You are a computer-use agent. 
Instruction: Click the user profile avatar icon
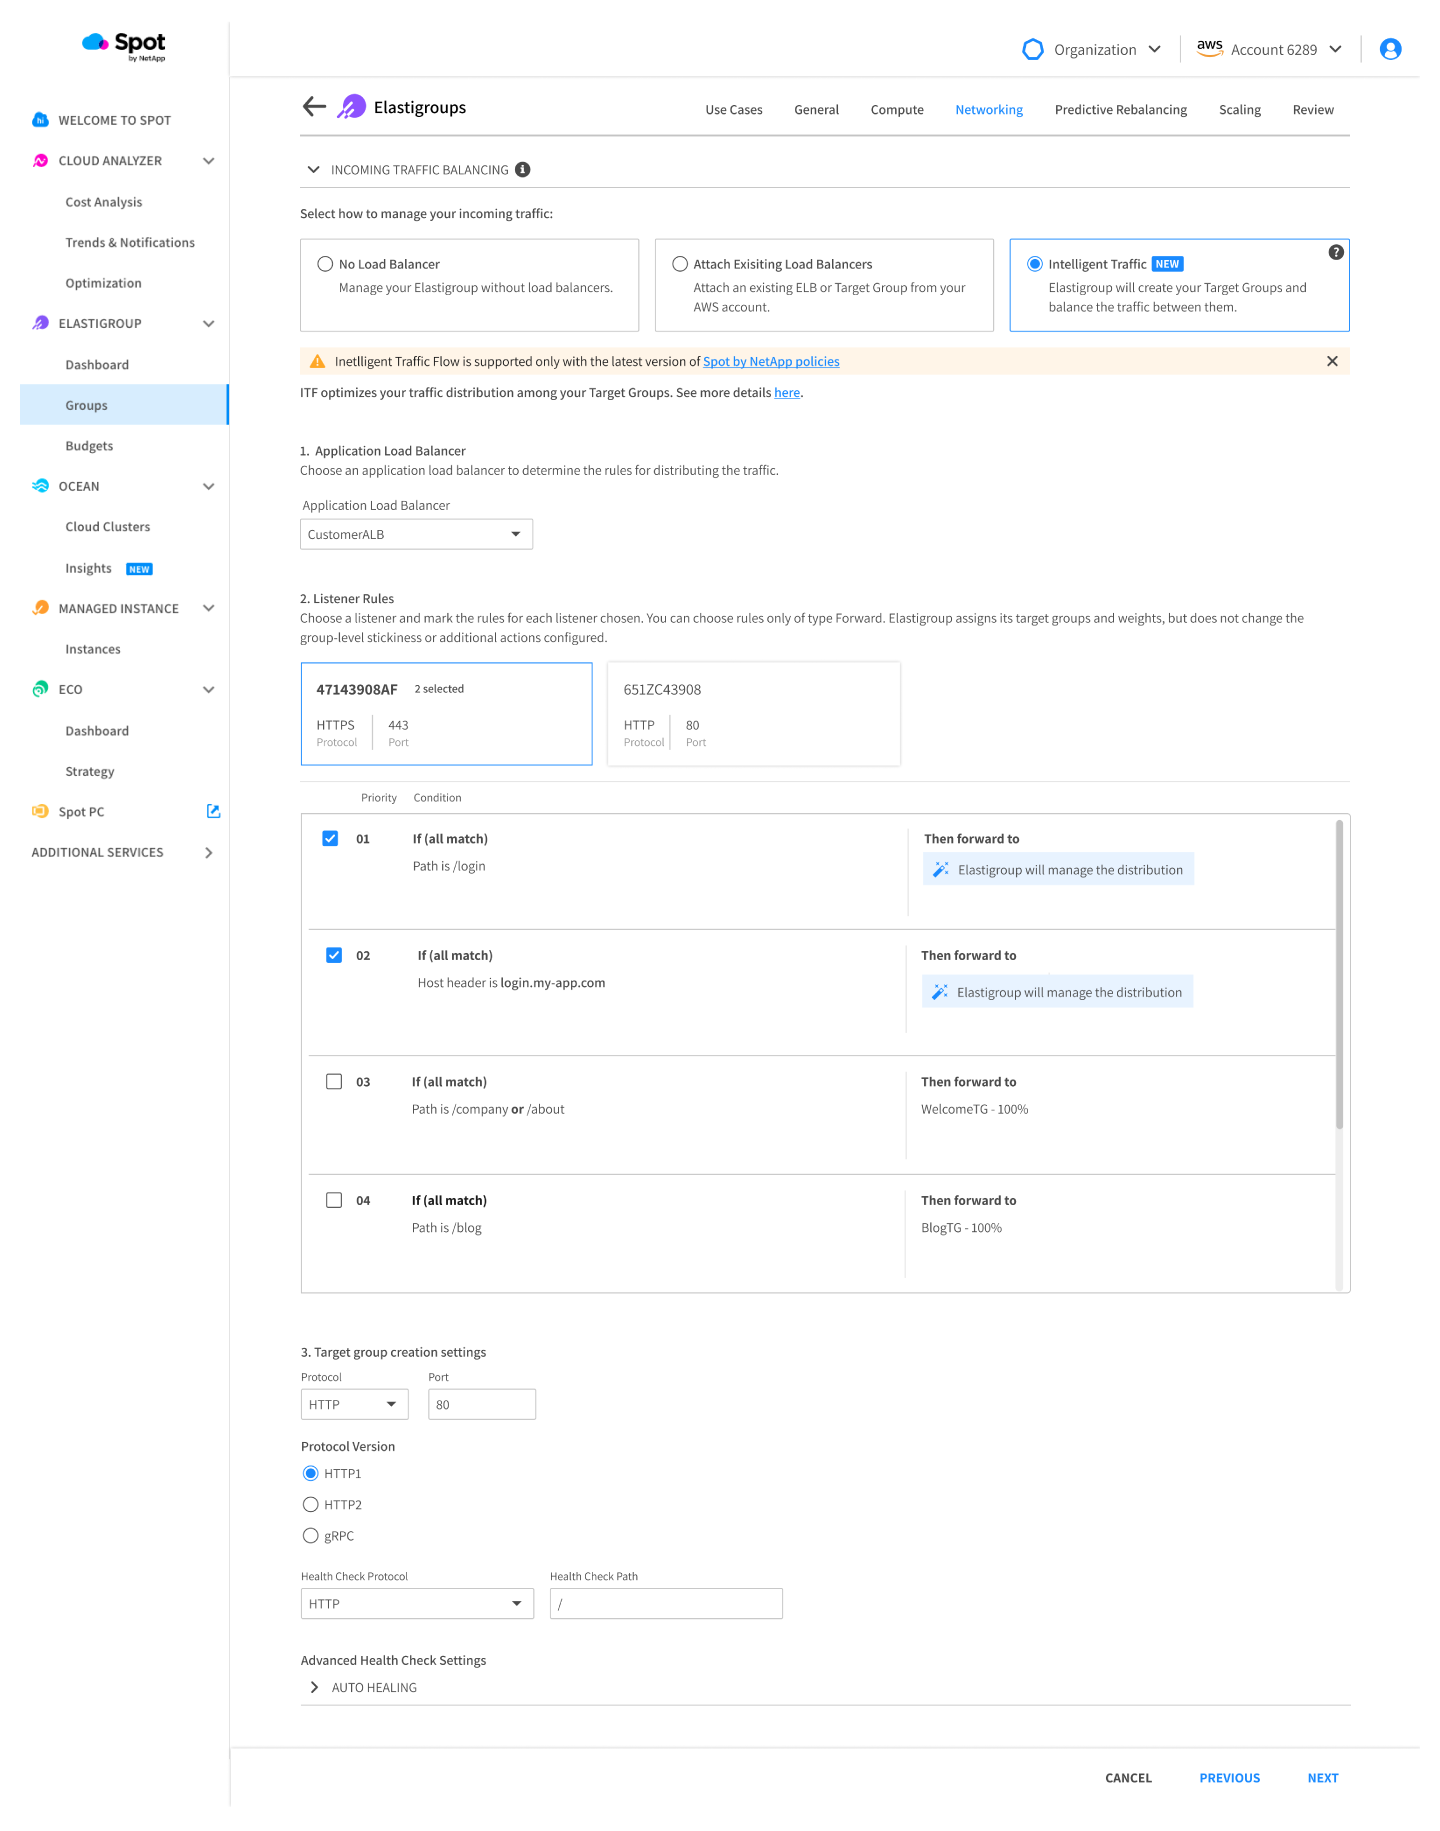tap(1389, 49)
